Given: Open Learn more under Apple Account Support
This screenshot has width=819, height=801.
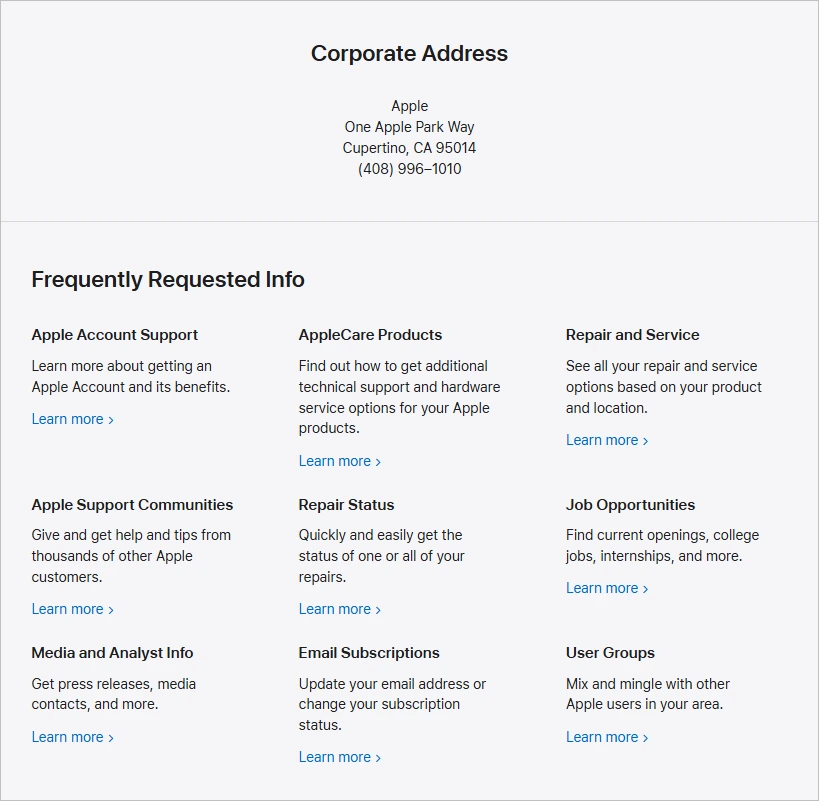Looking at the screenshot, I should pos(73,419).
